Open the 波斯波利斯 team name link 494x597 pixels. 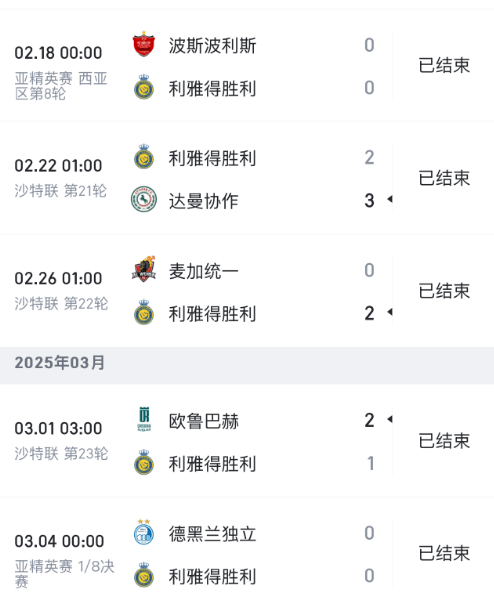[x=213, y=46]
